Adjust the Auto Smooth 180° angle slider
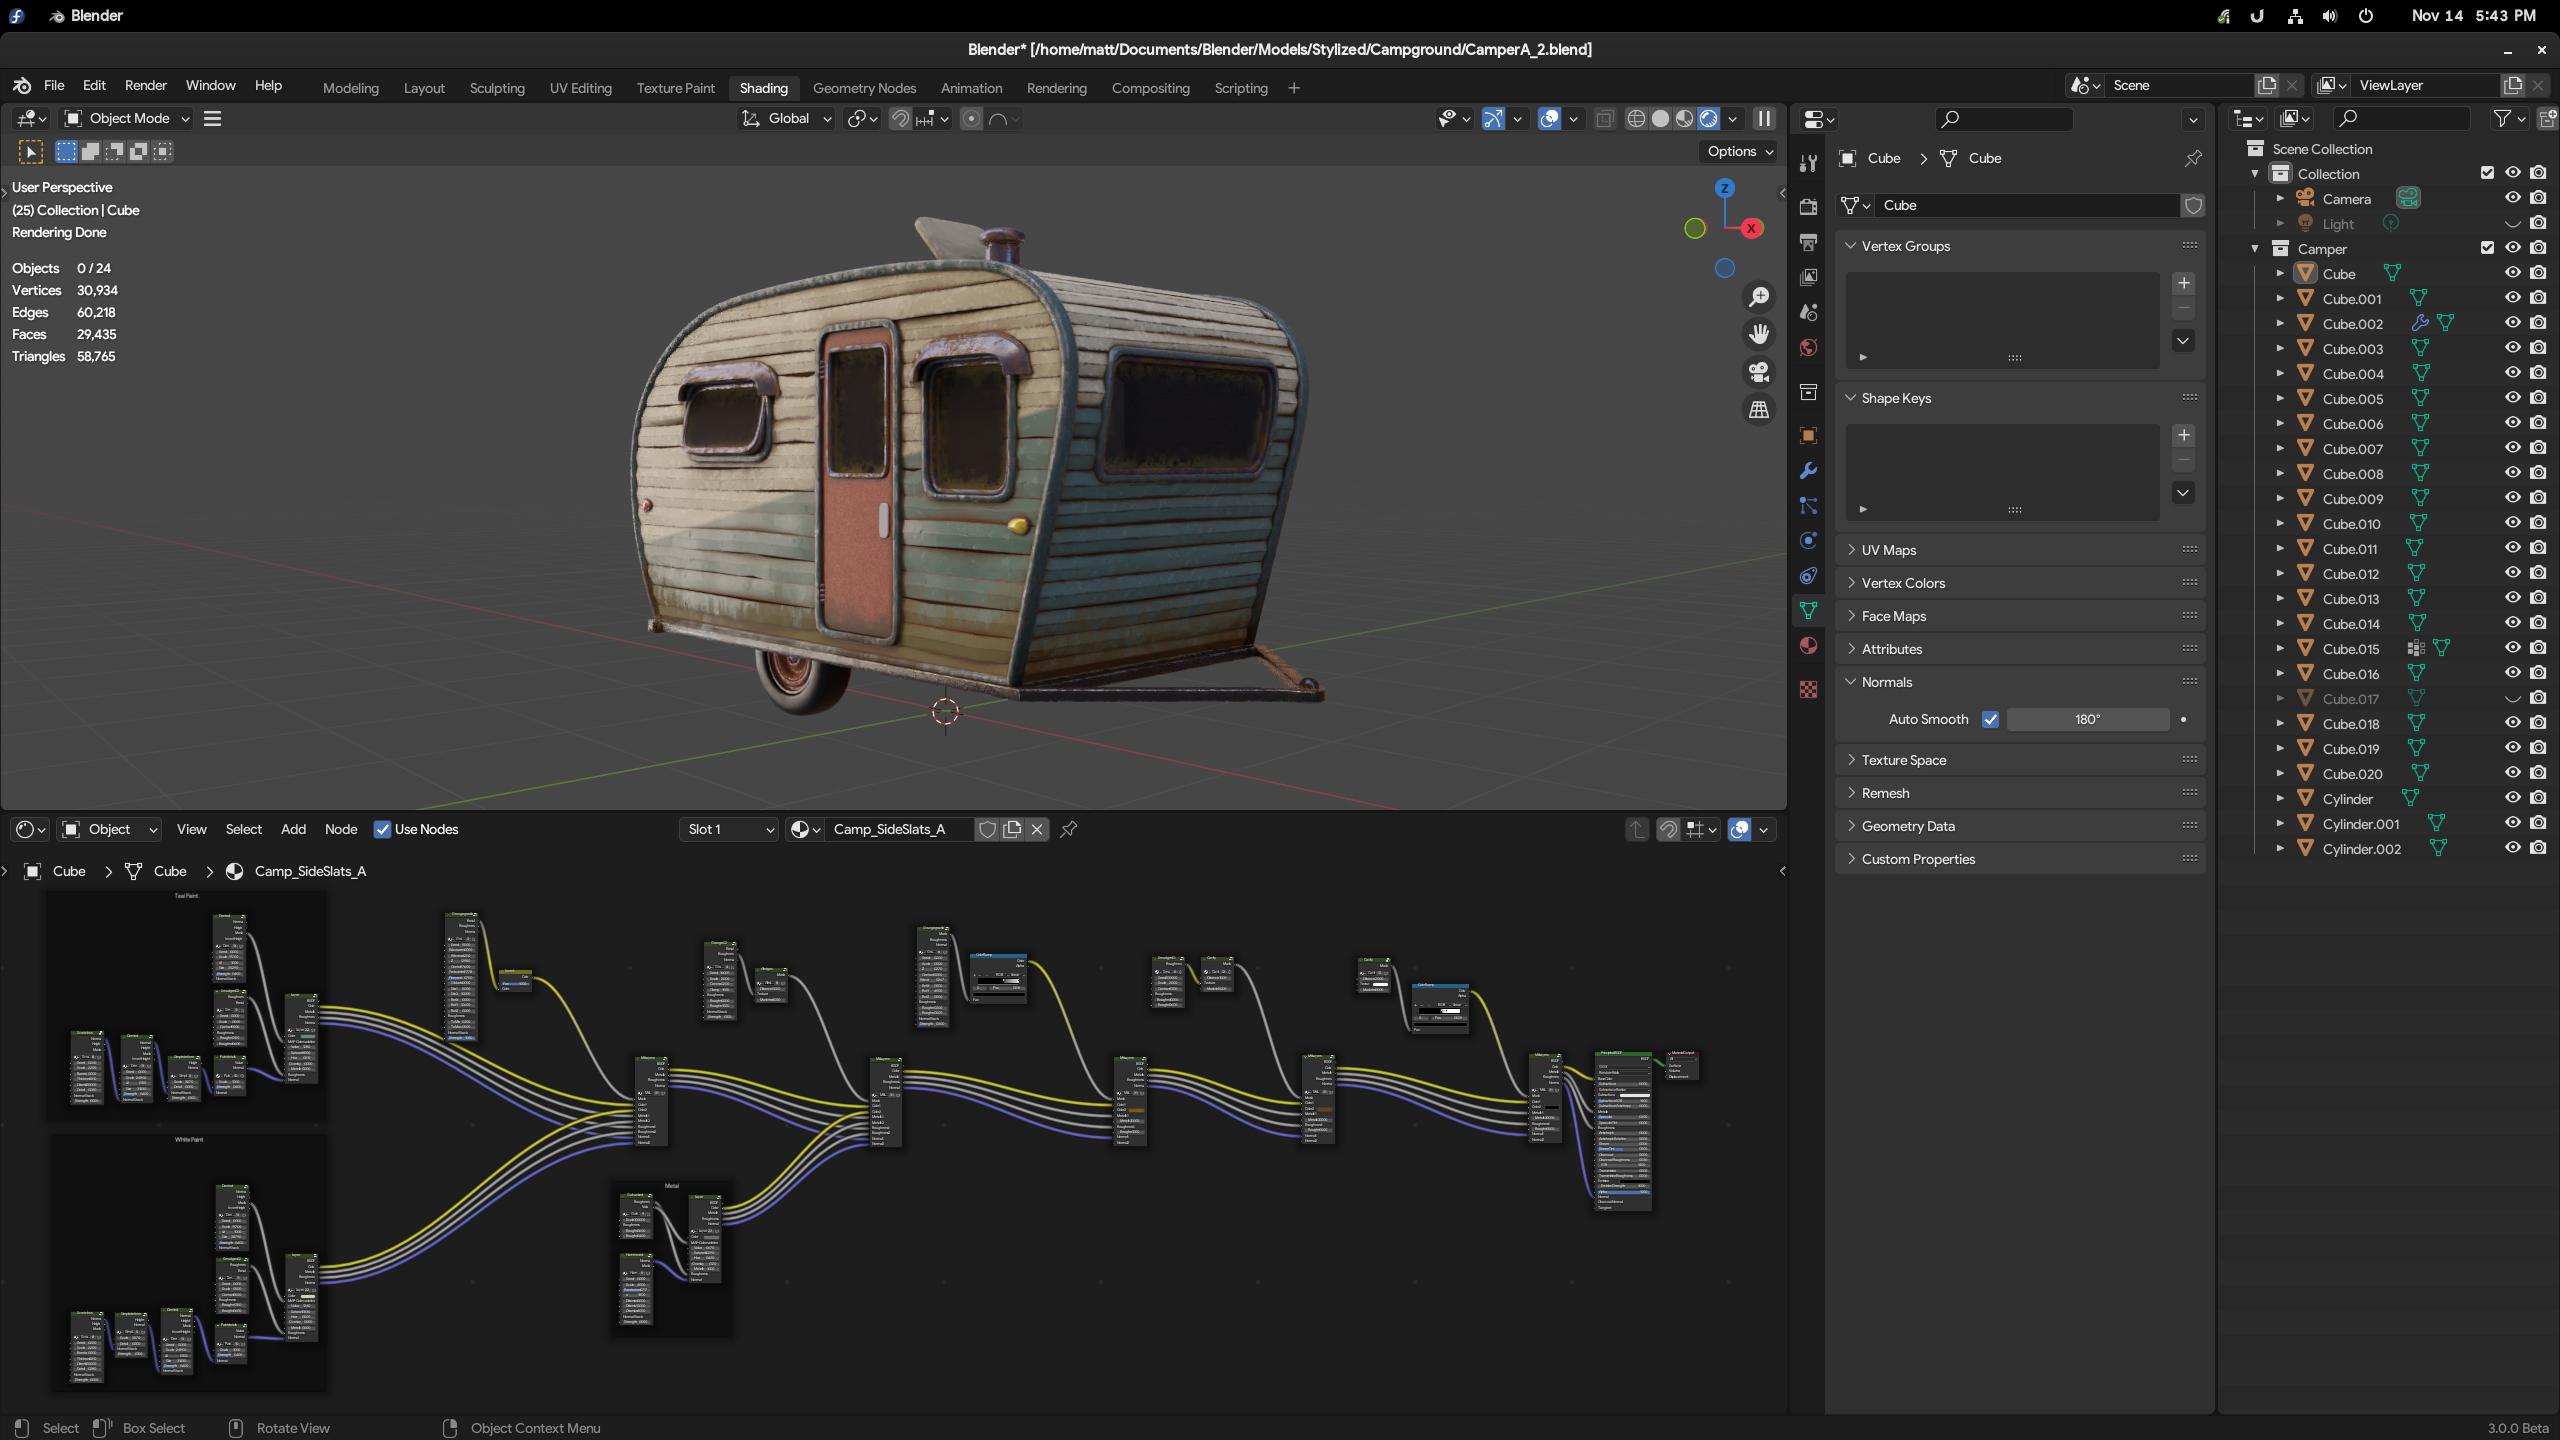Screen dimensions: 2560x1440 click(2088, 720)
